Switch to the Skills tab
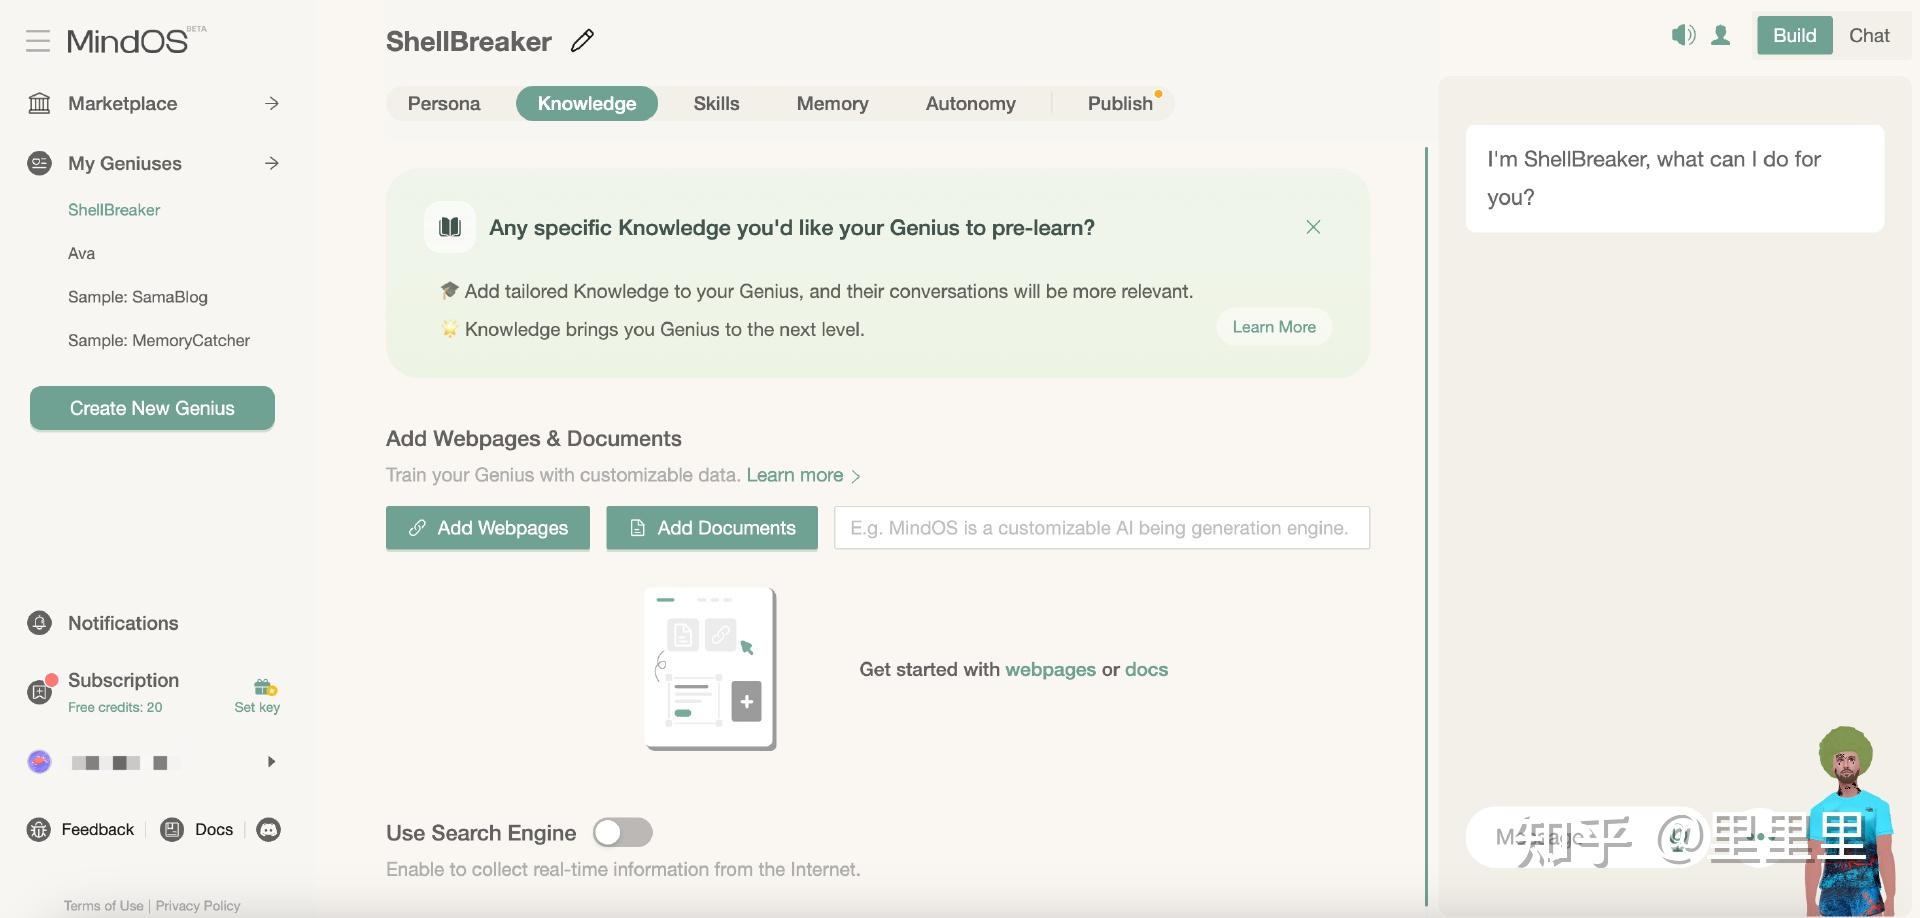The image size is (1920, 918). 716,104
